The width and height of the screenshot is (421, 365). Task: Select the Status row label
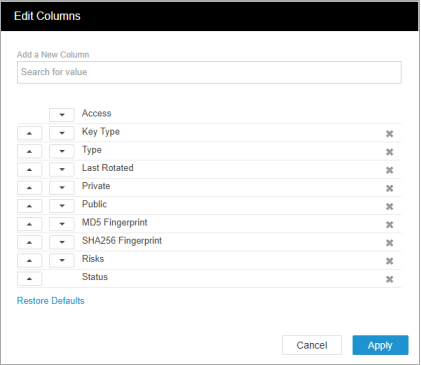pyautogui.click(x=95, y=277)
